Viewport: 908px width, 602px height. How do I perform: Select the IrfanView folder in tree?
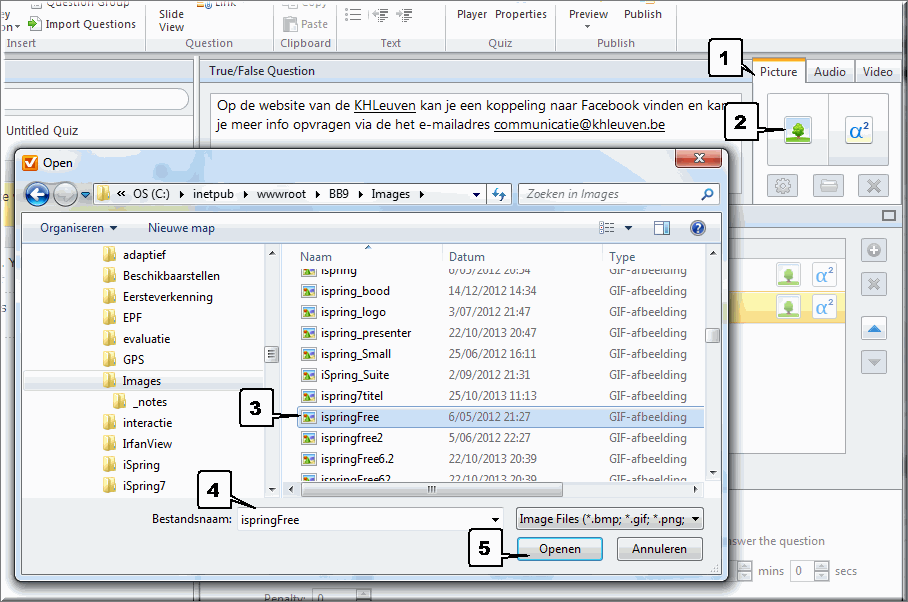click(147, 444)
